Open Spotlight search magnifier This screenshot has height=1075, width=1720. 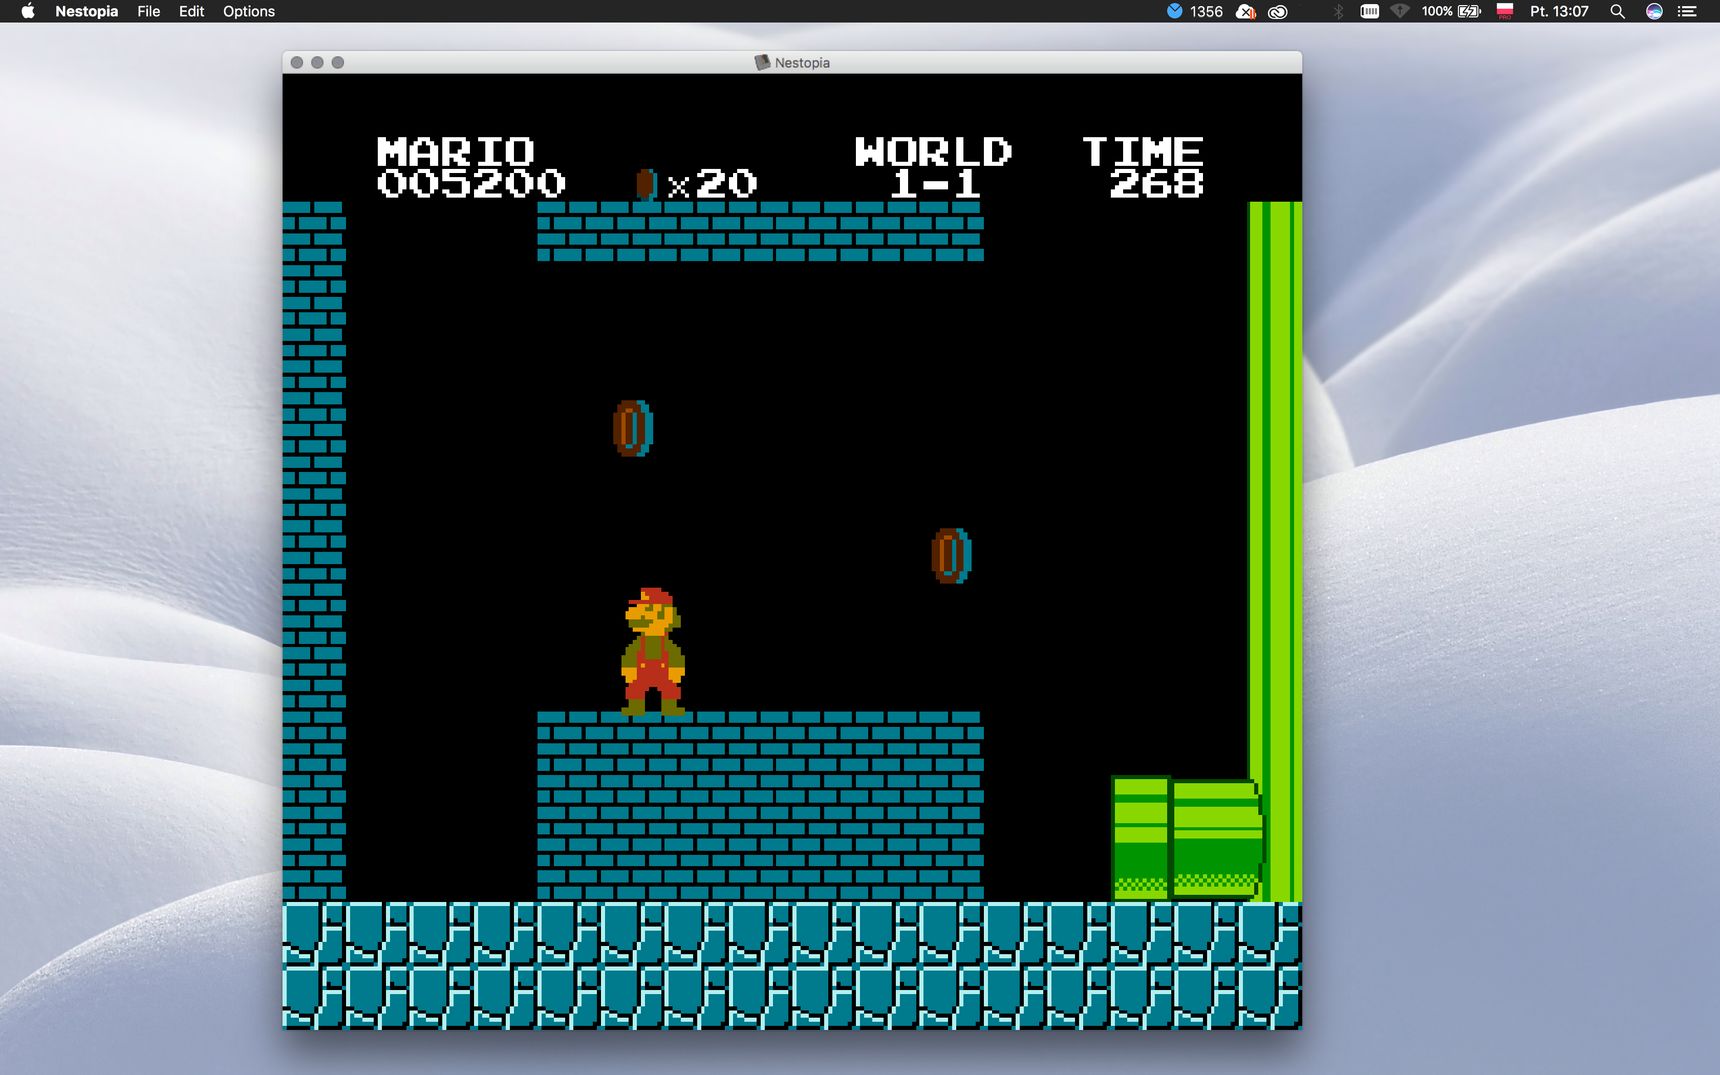[1617, 11]
